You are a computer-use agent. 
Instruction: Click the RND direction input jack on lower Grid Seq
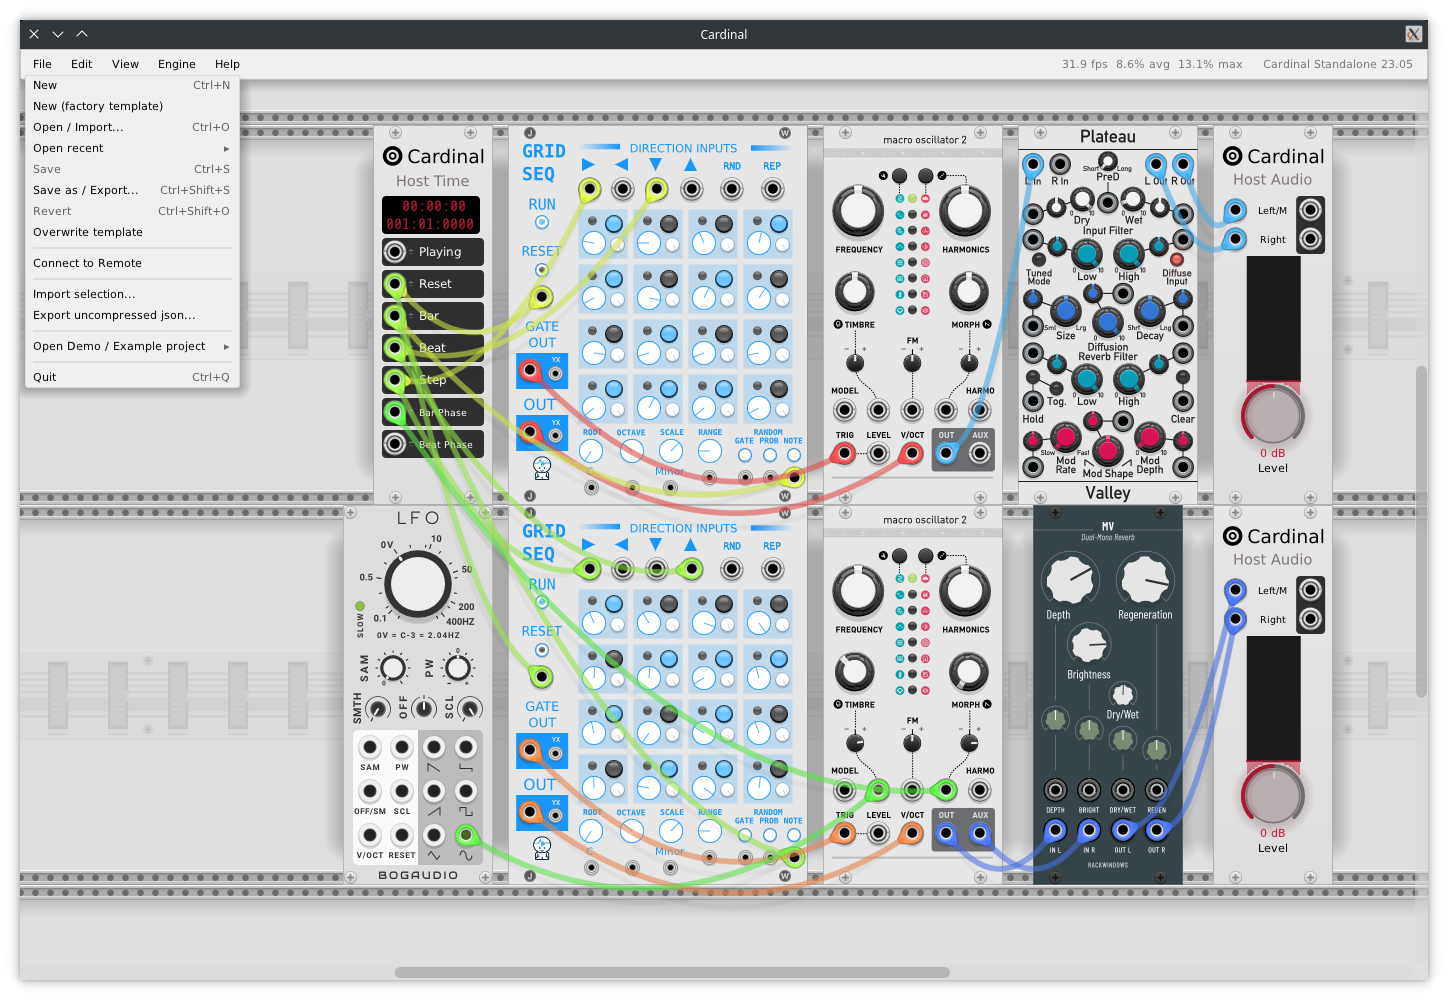click(732, 569)
